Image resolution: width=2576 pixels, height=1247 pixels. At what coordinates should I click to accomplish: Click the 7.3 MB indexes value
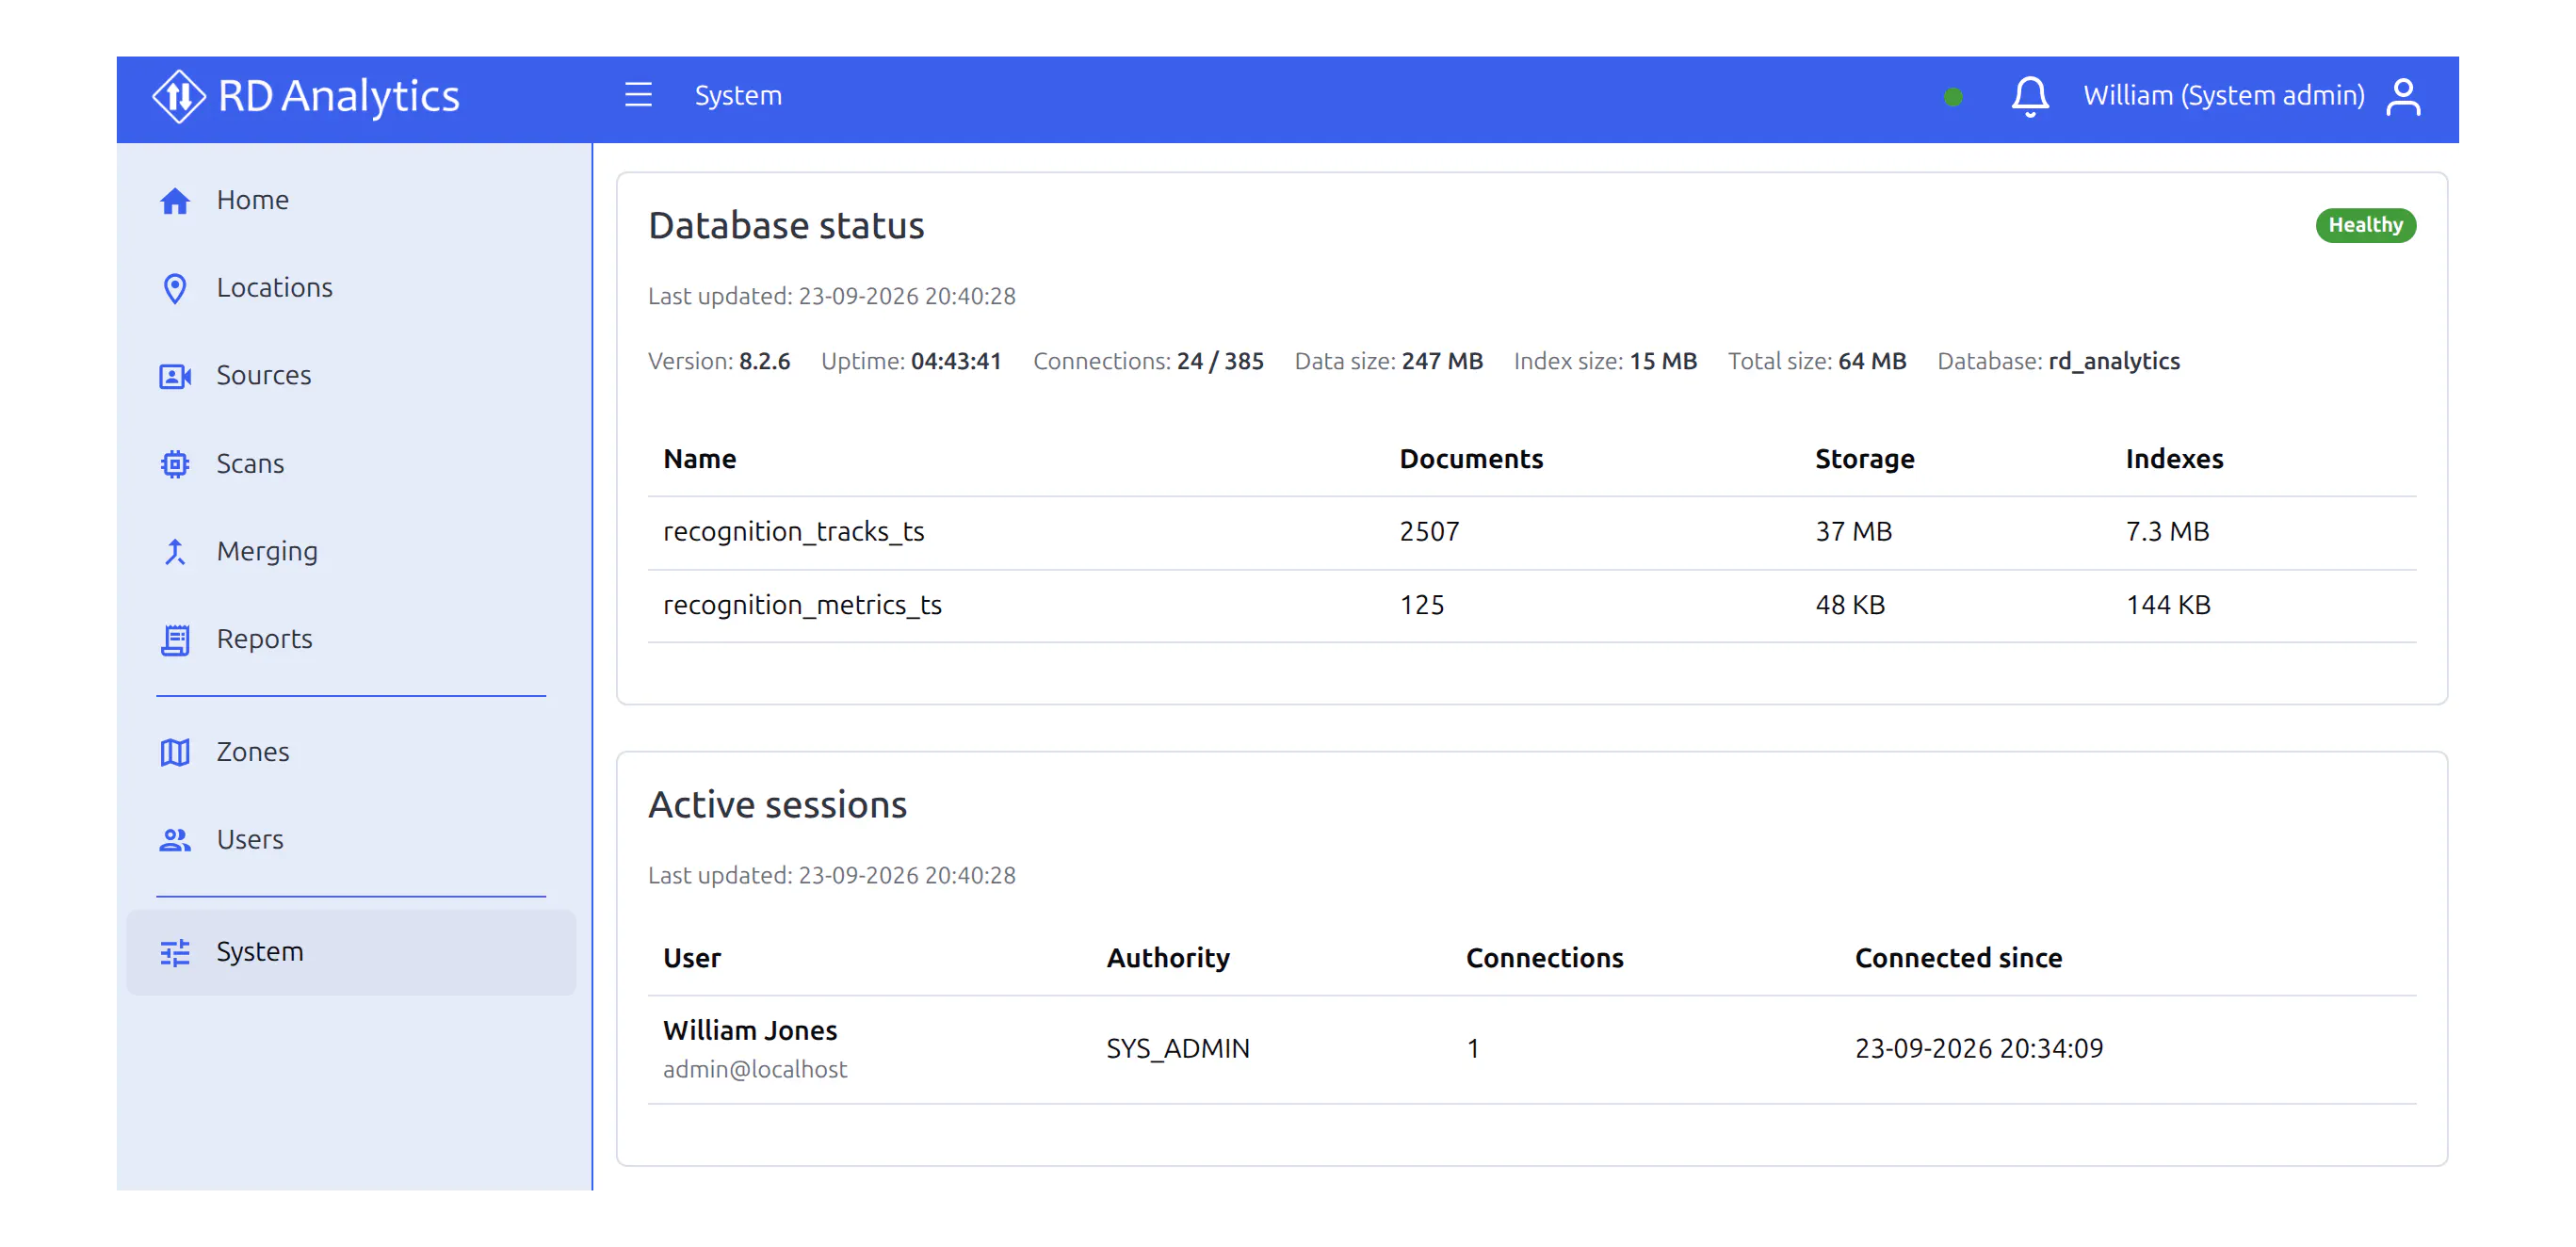pyautogui.click(x=2167, y=532)
